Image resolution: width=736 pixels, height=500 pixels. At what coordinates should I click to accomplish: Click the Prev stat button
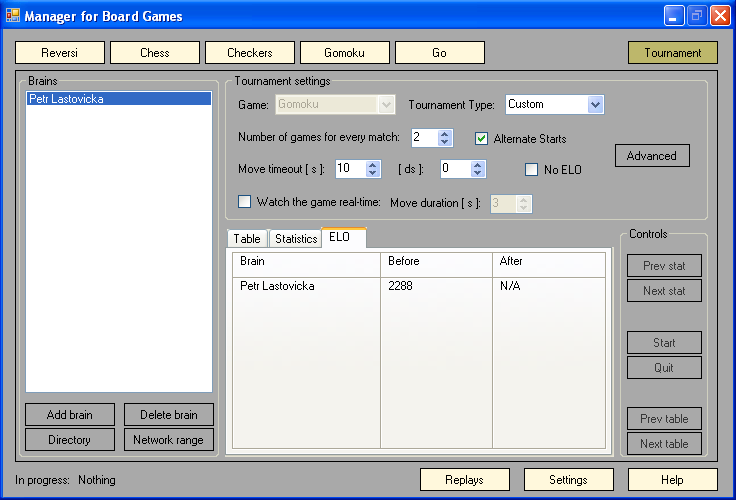pos(664,266)
